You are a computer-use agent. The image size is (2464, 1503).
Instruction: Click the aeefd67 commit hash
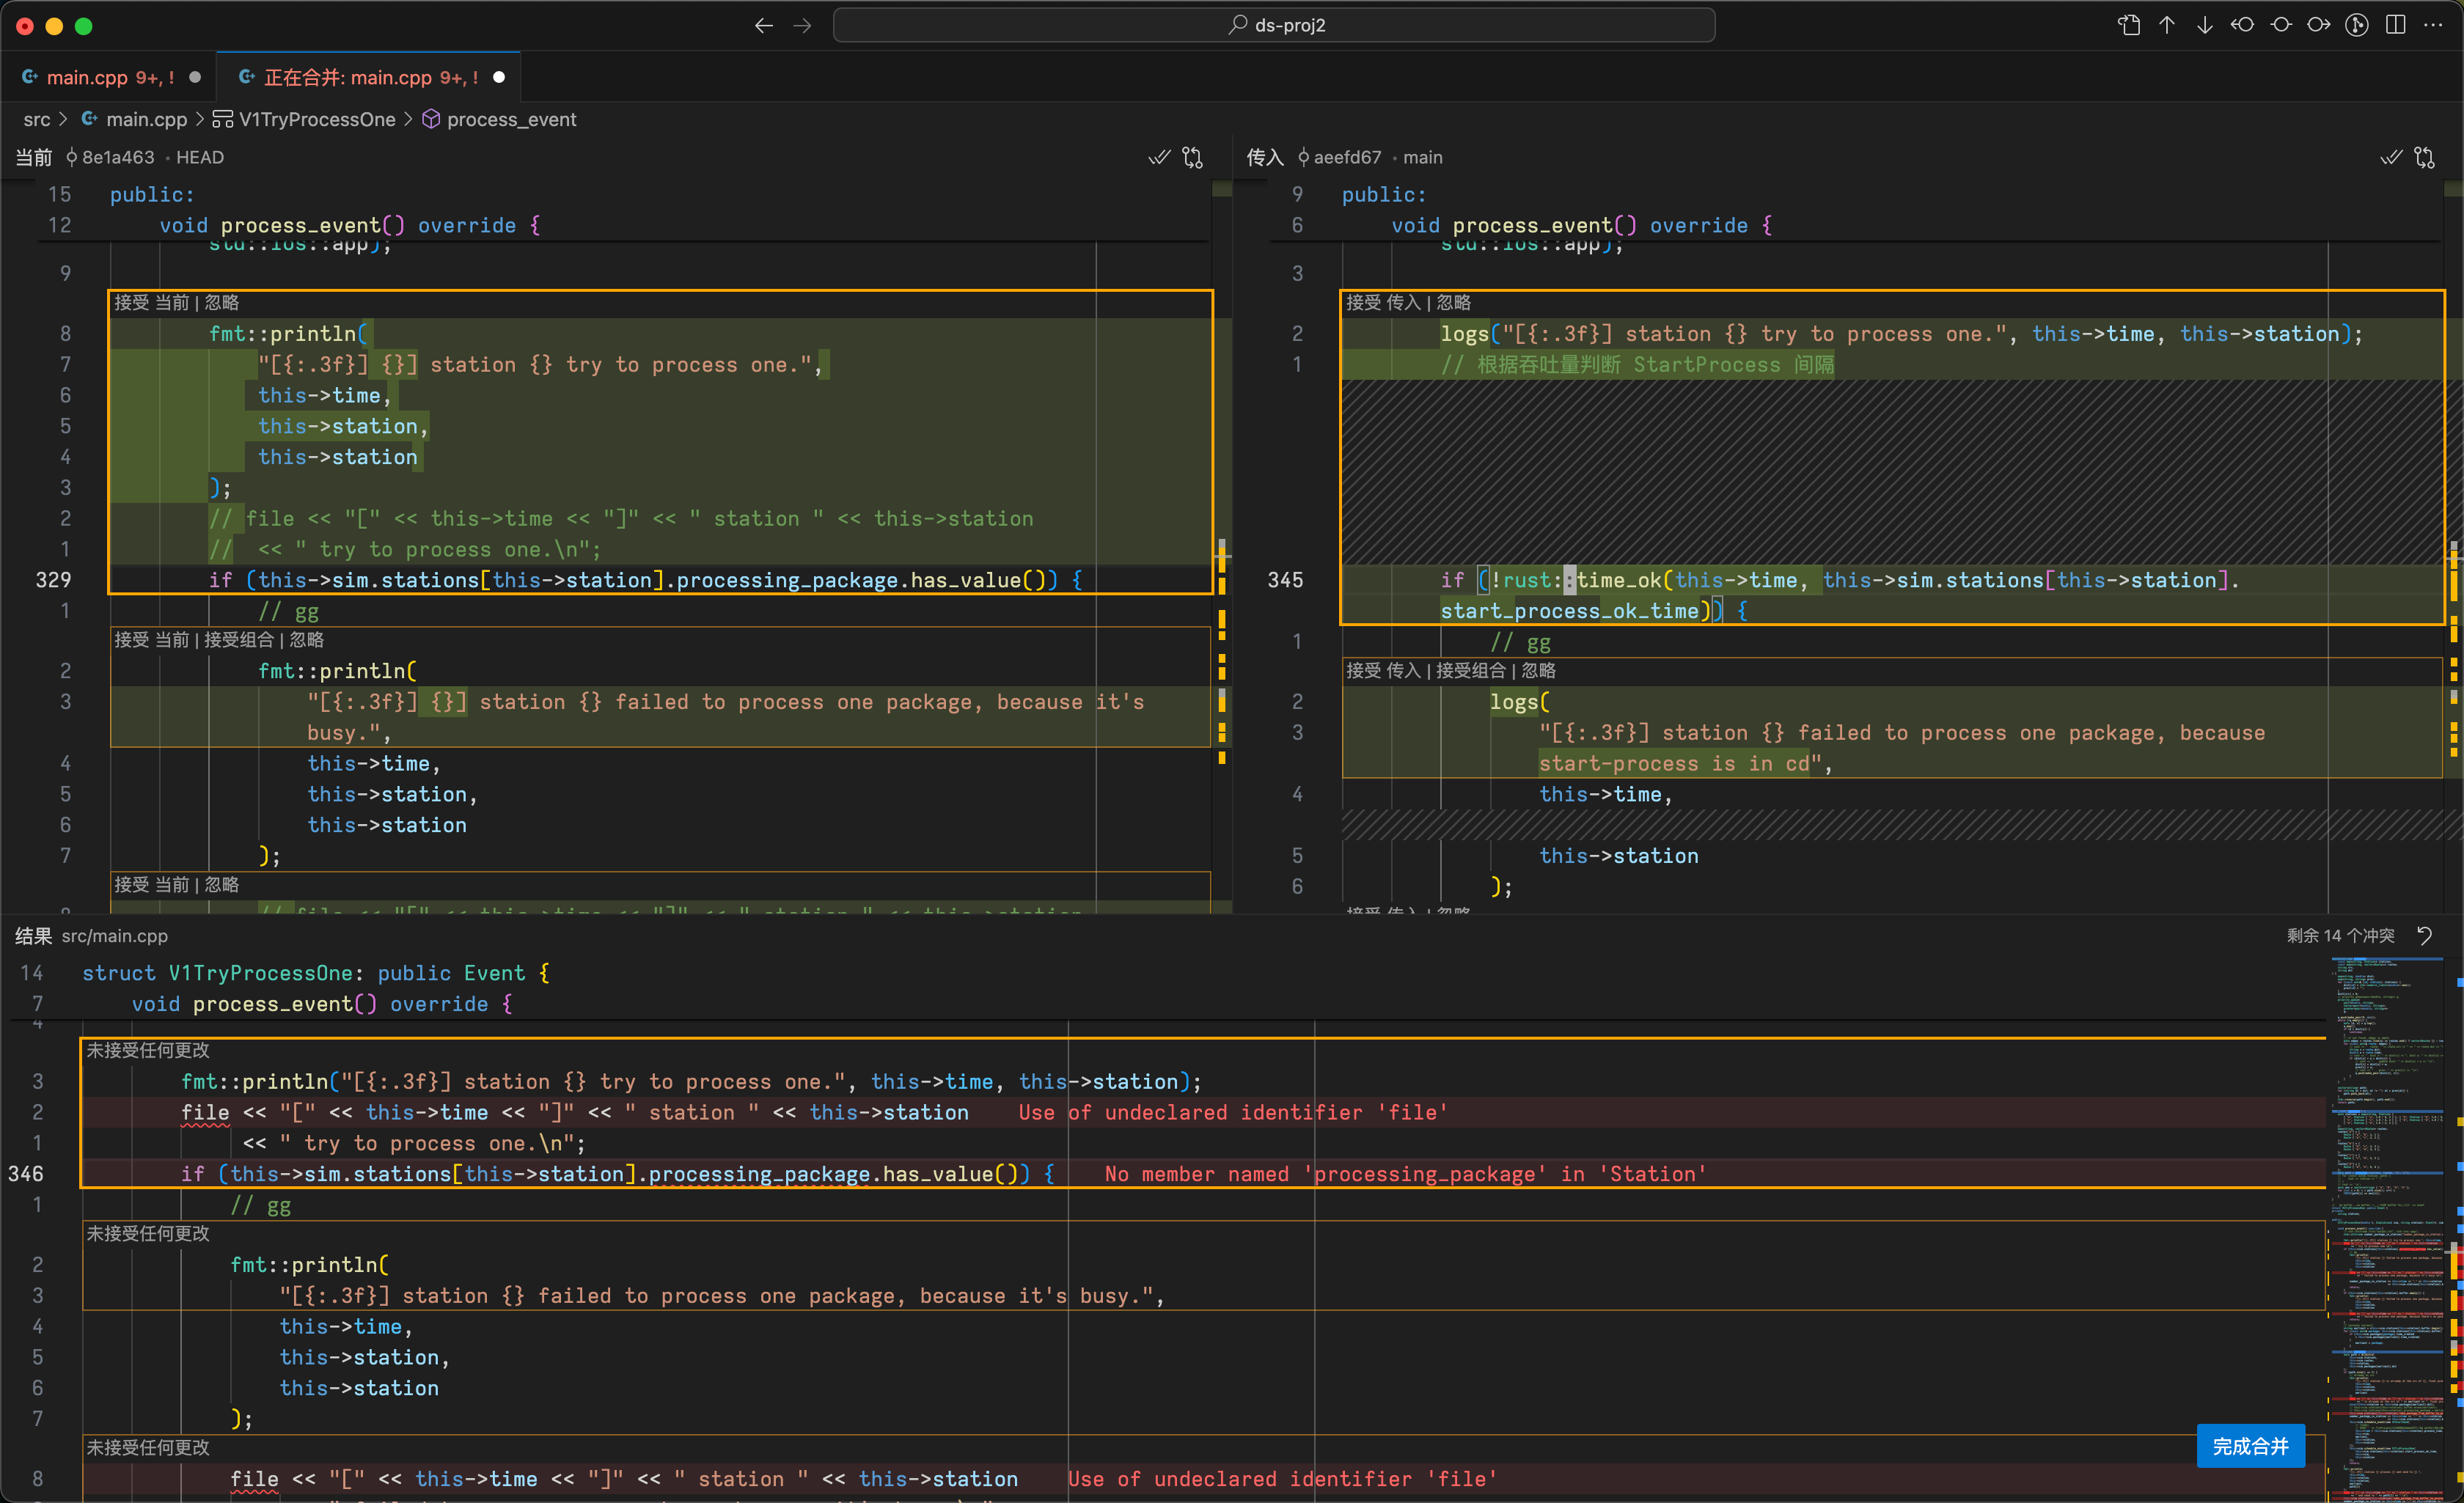[x=1347, y=157]
